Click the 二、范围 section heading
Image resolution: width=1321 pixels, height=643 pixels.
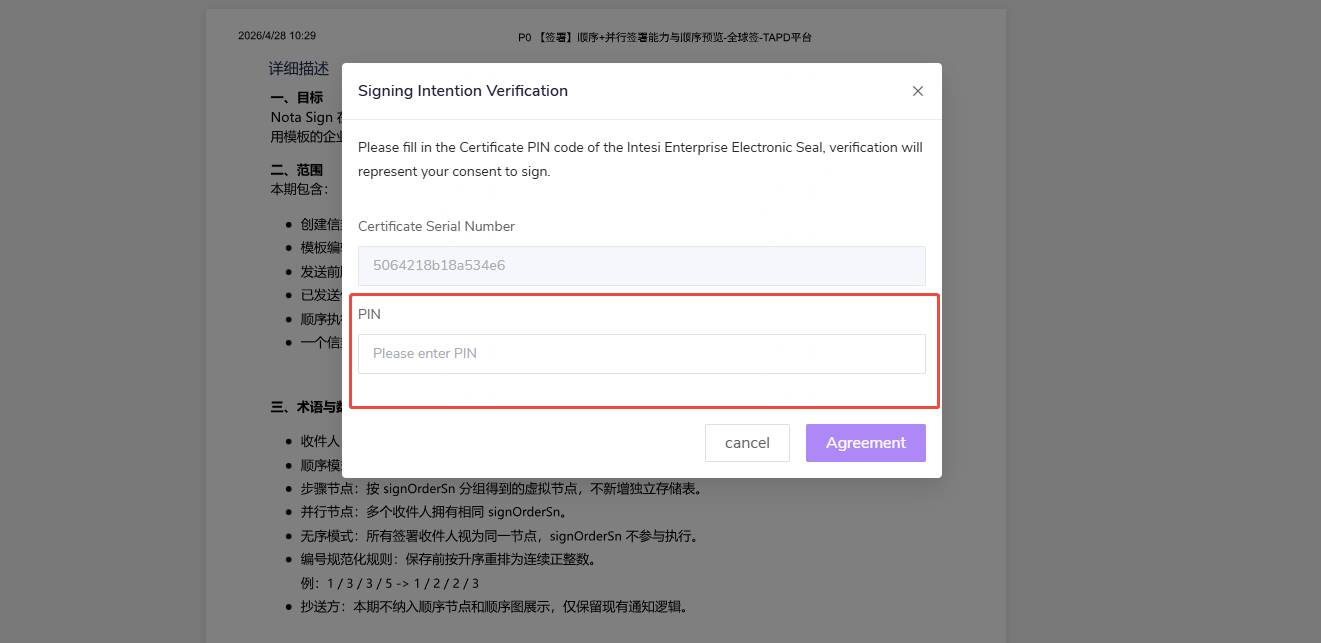297,171
